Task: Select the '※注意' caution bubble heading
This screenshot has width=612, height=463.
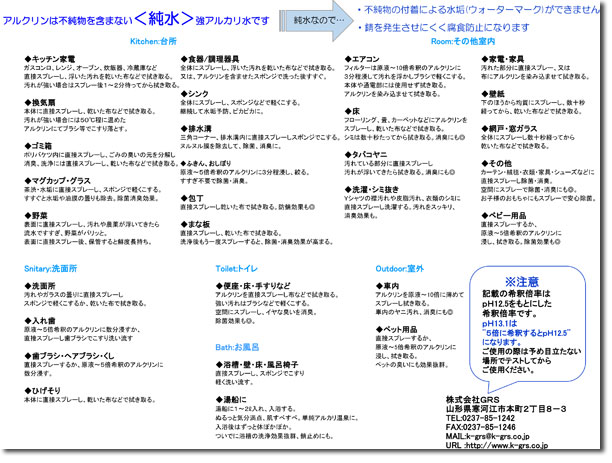Action: pos(522,281)
